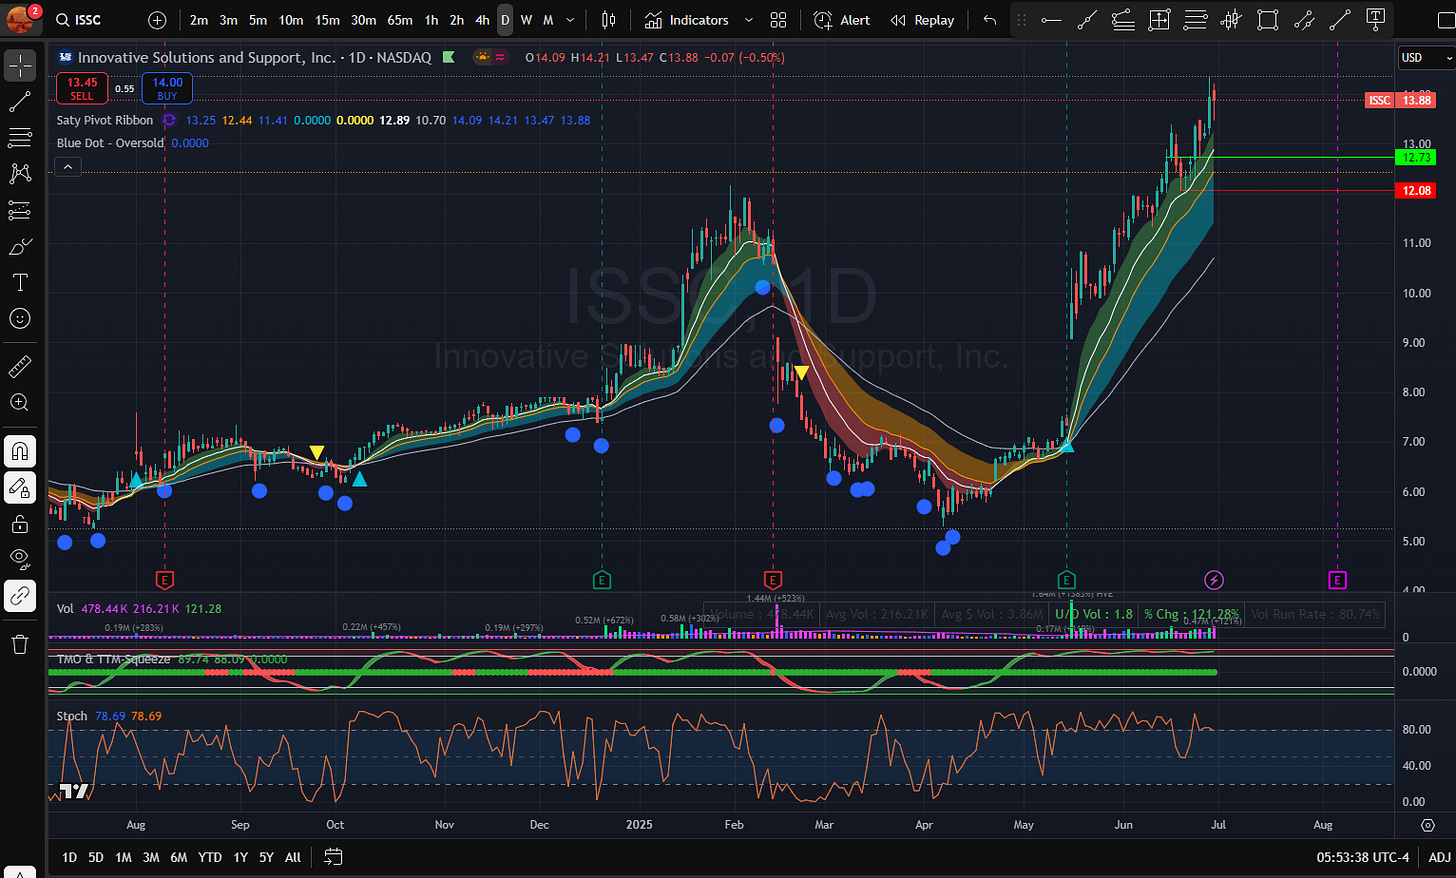Click the trash remove objects icon
The image size is (1456, 878).
click(x=19, y=644)
